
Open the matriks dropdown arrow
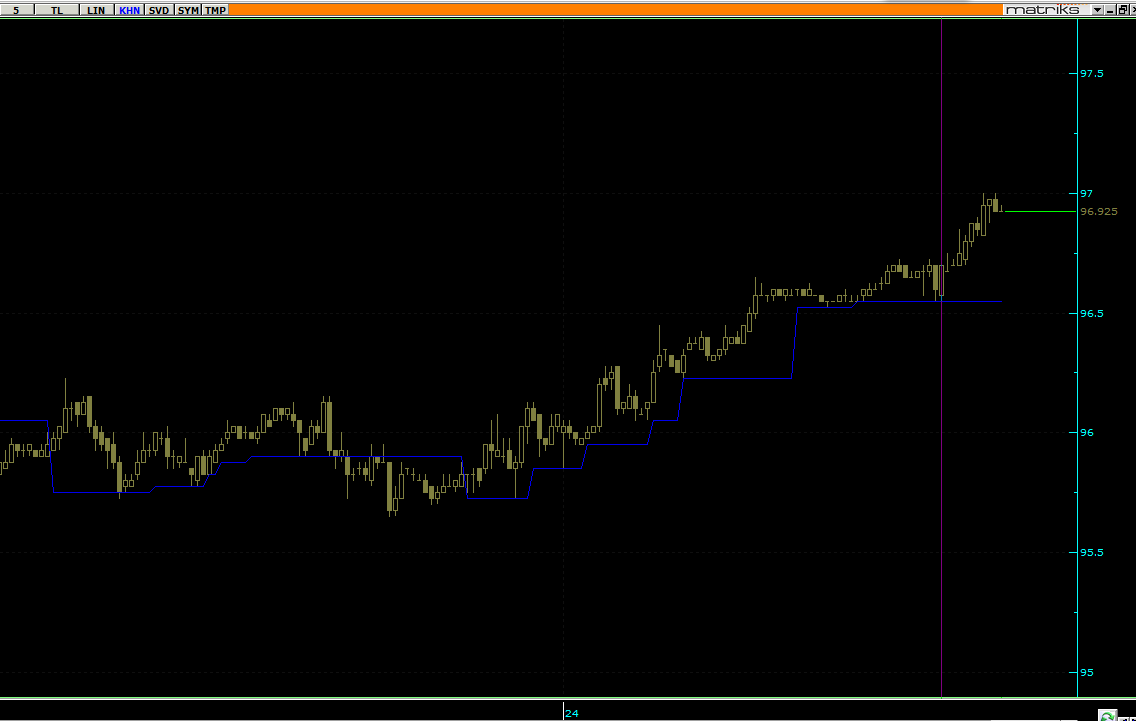coord(1098,10)
